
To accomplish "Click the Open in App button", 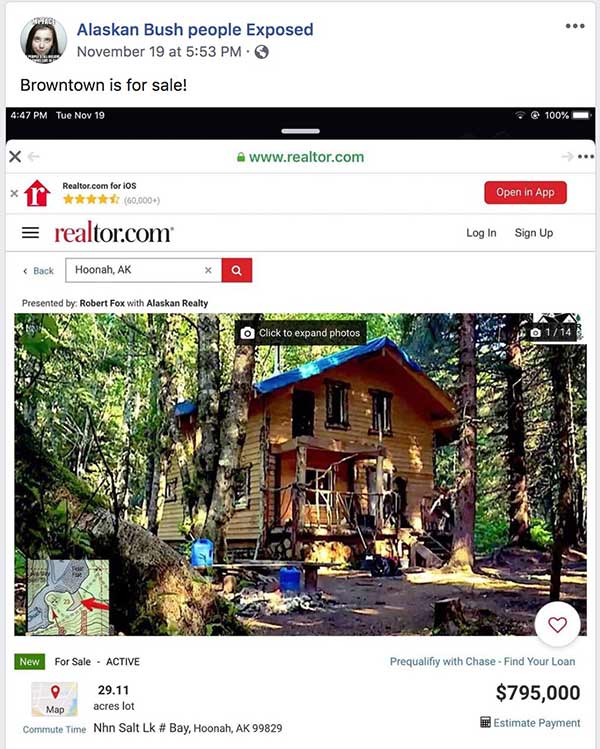I will click(525, 193).
